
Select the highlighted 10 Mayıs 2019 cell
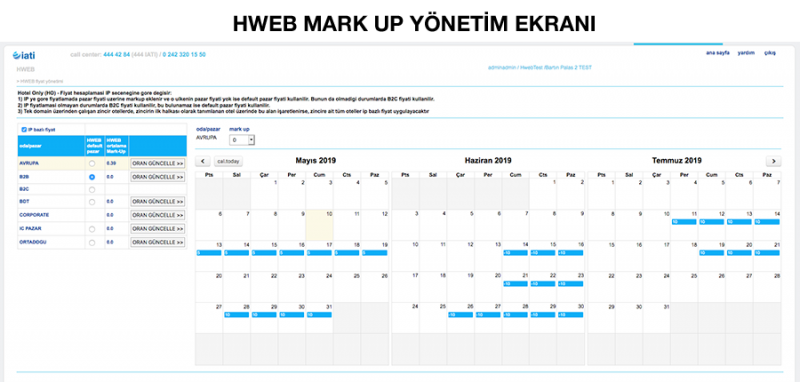[x=319, y=225]
